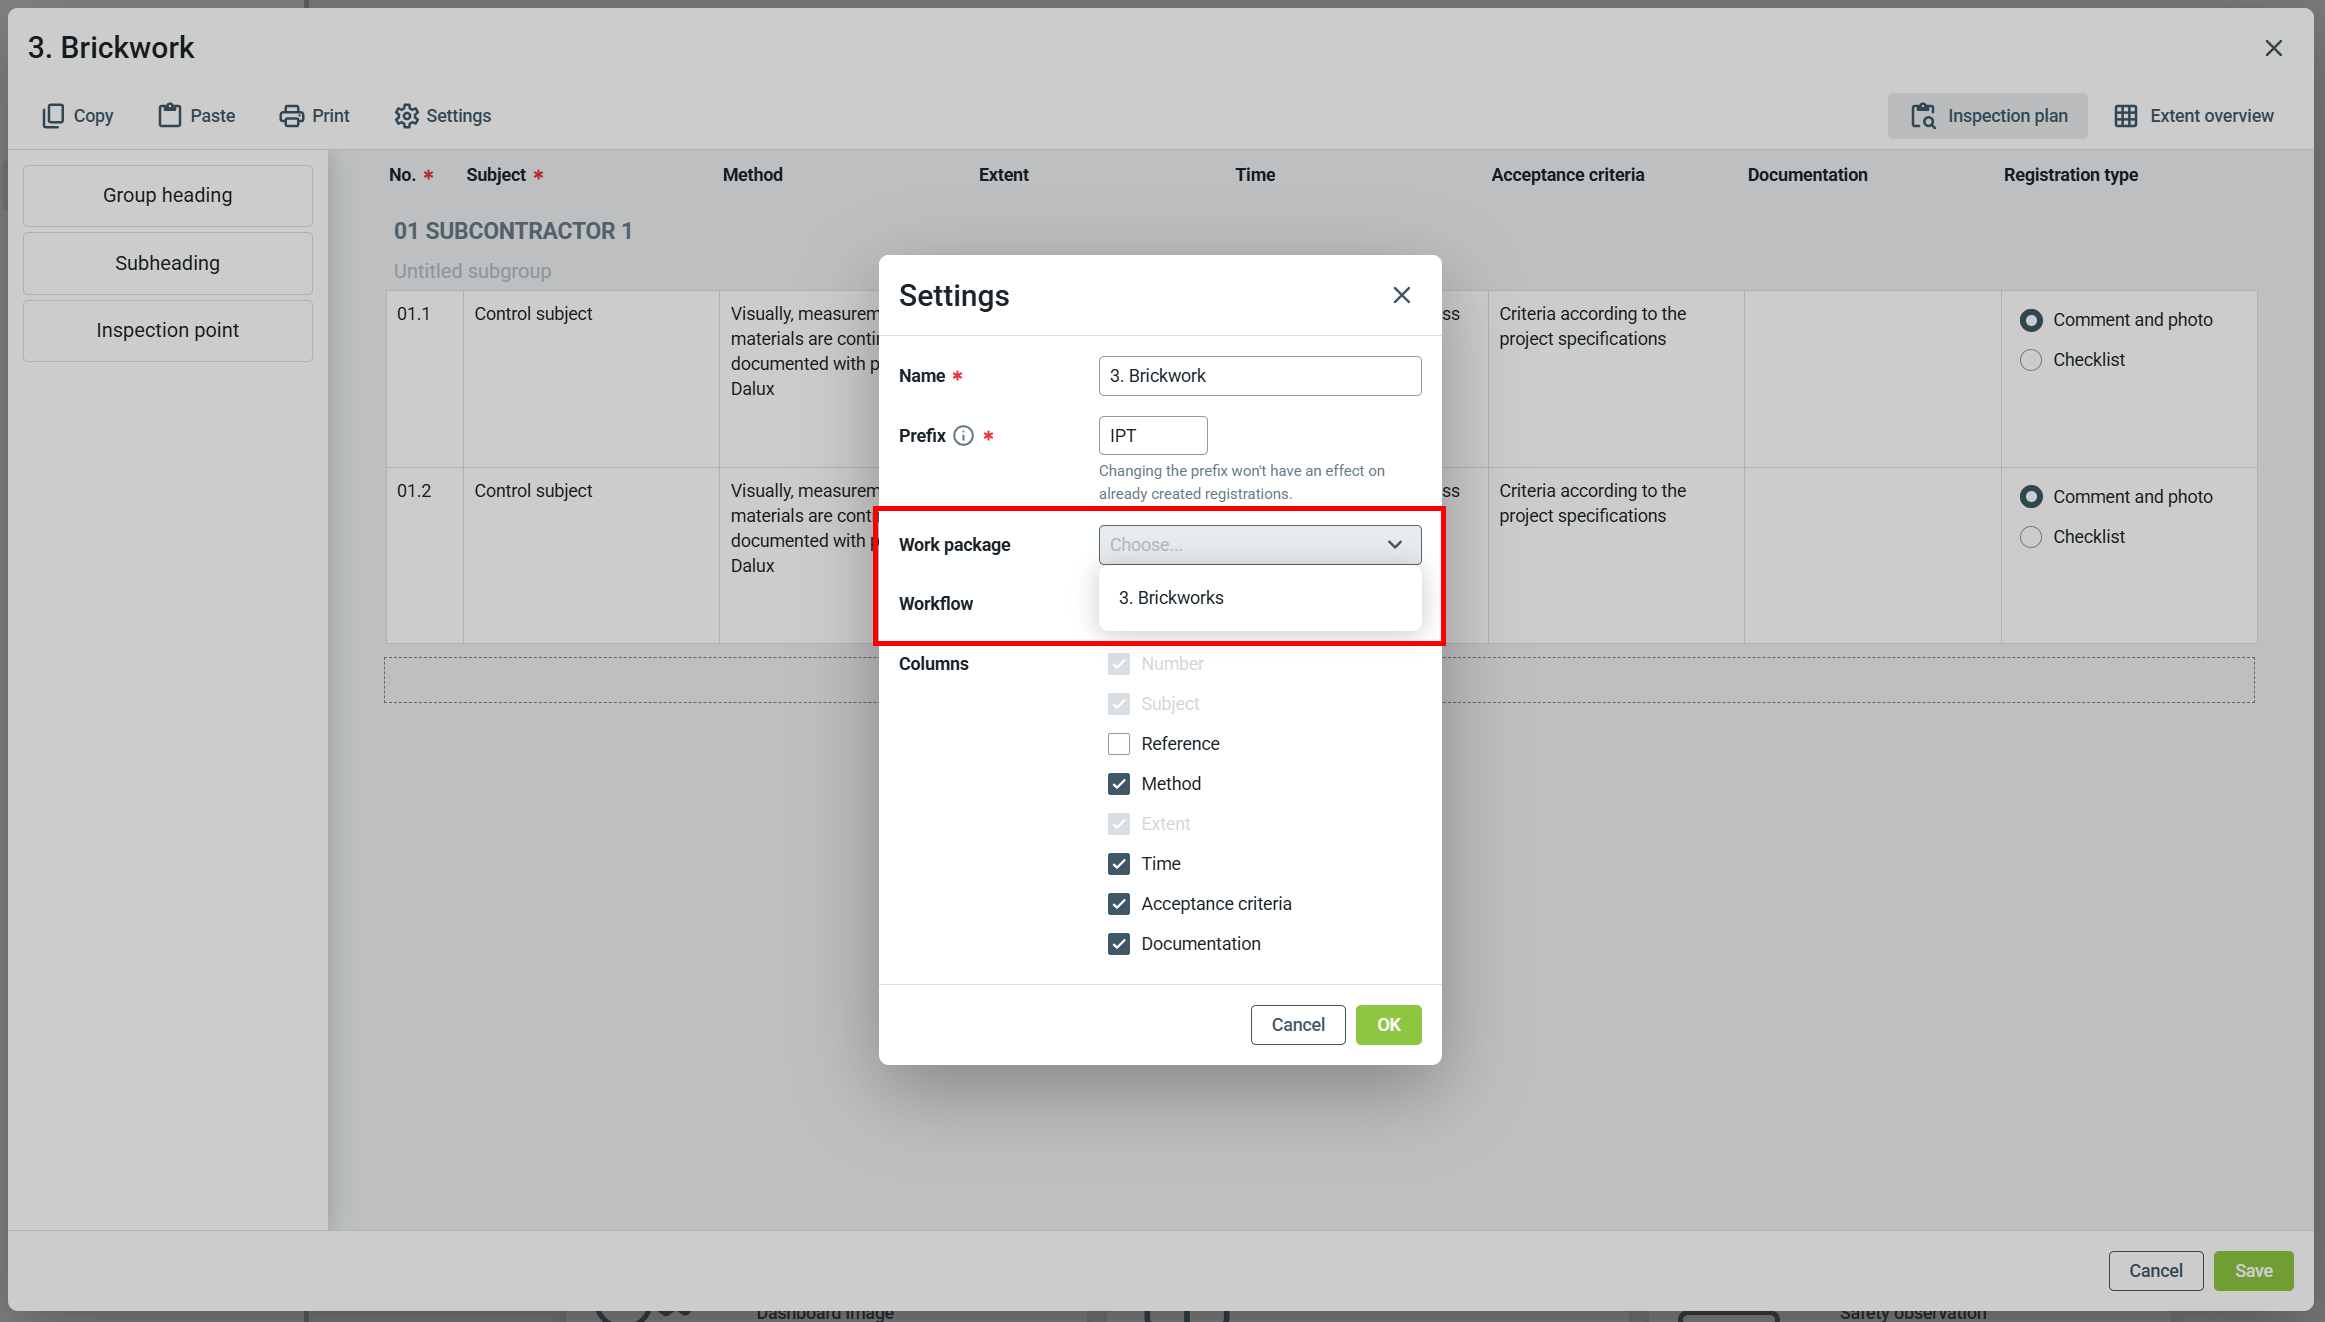Choose the 3. Brickworks option
Screen dimensions: 2325x1322
pyautogui.click(x=1259, y=598)
